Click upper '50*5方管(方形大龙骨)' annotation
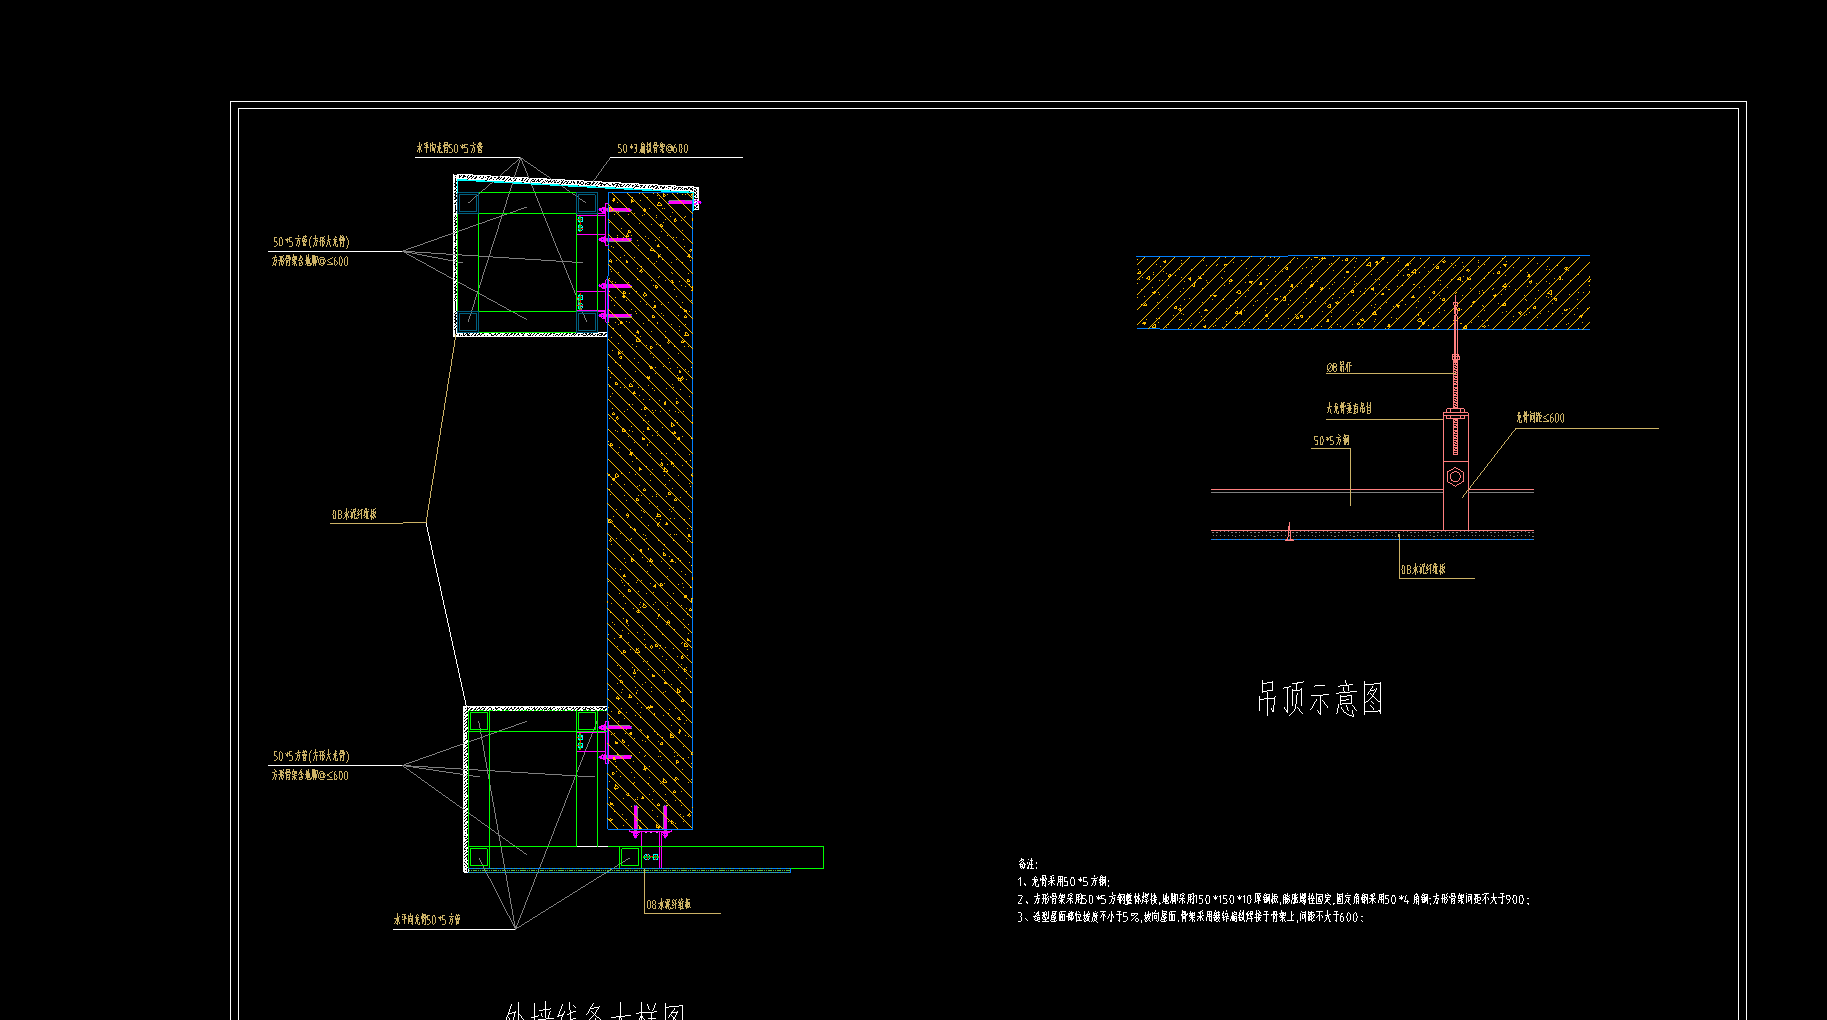The width and height of the screenshot is (1827, 1020). click(x=311, y=242)
